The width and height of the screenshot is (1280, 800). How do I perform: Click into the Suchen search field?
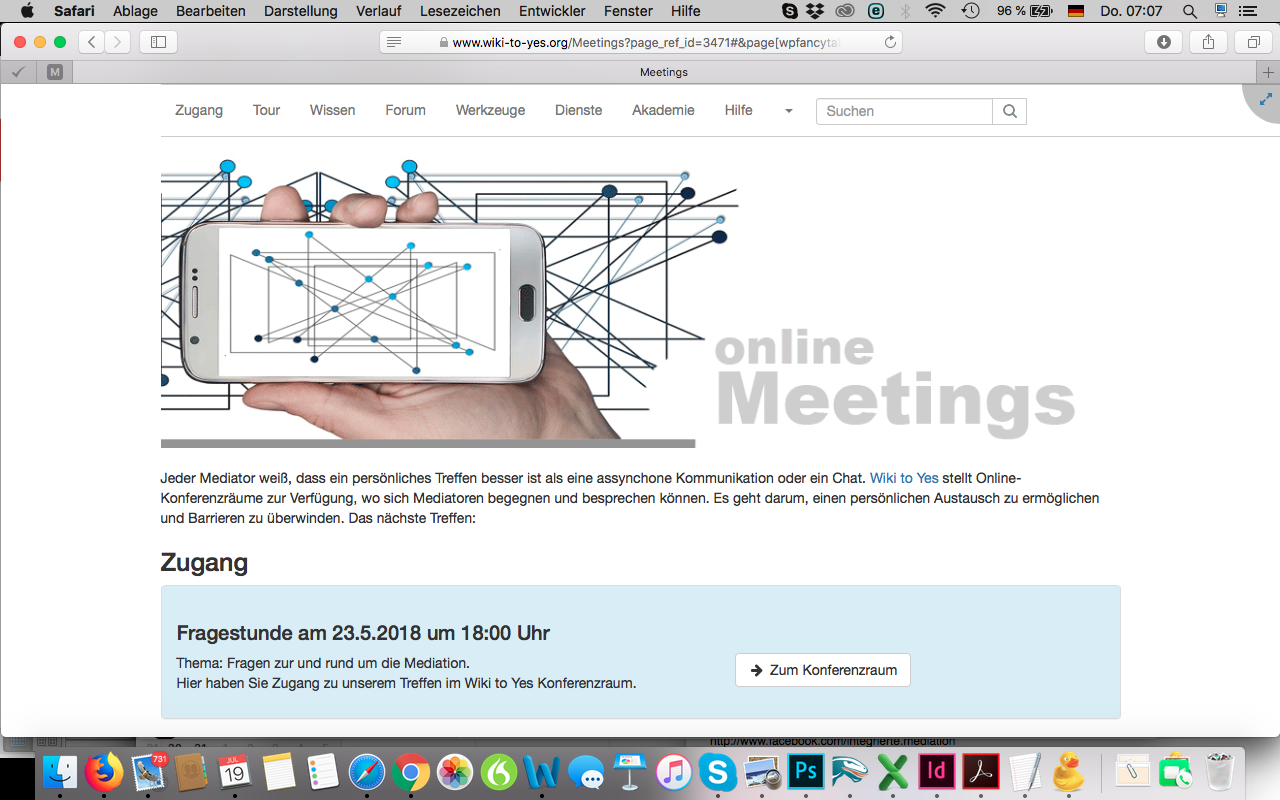pos(904,111)
